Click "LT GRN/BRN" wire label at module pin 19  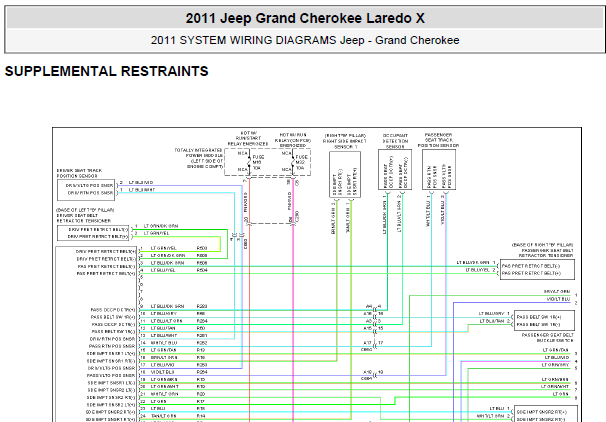point(164,379)
